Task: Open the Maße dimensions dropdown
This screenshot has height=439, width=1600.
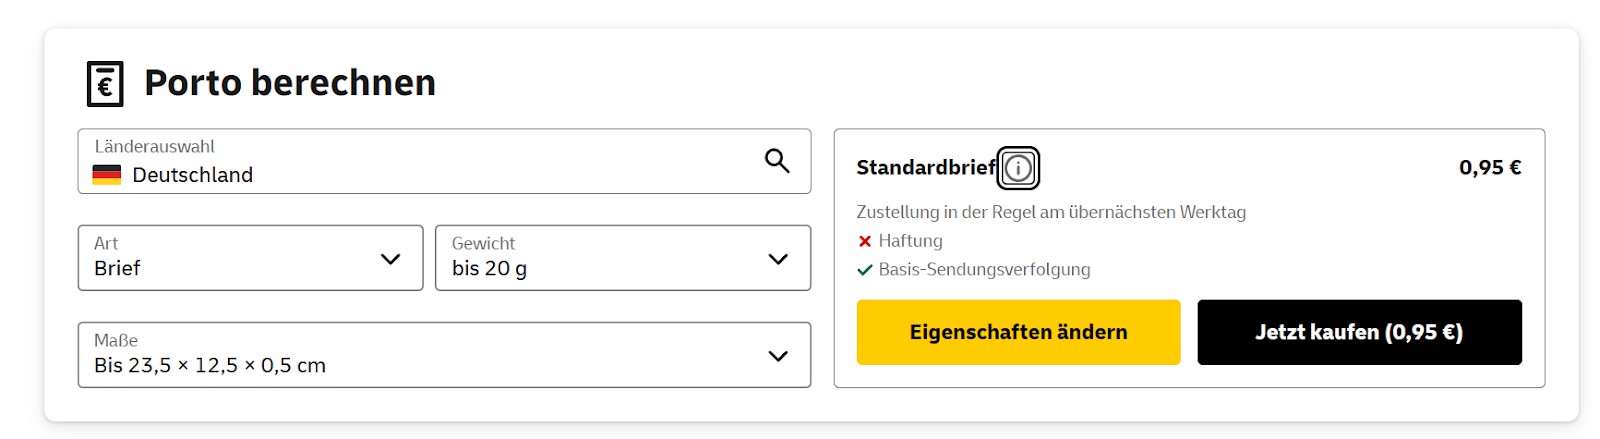Action: [420, 355]
